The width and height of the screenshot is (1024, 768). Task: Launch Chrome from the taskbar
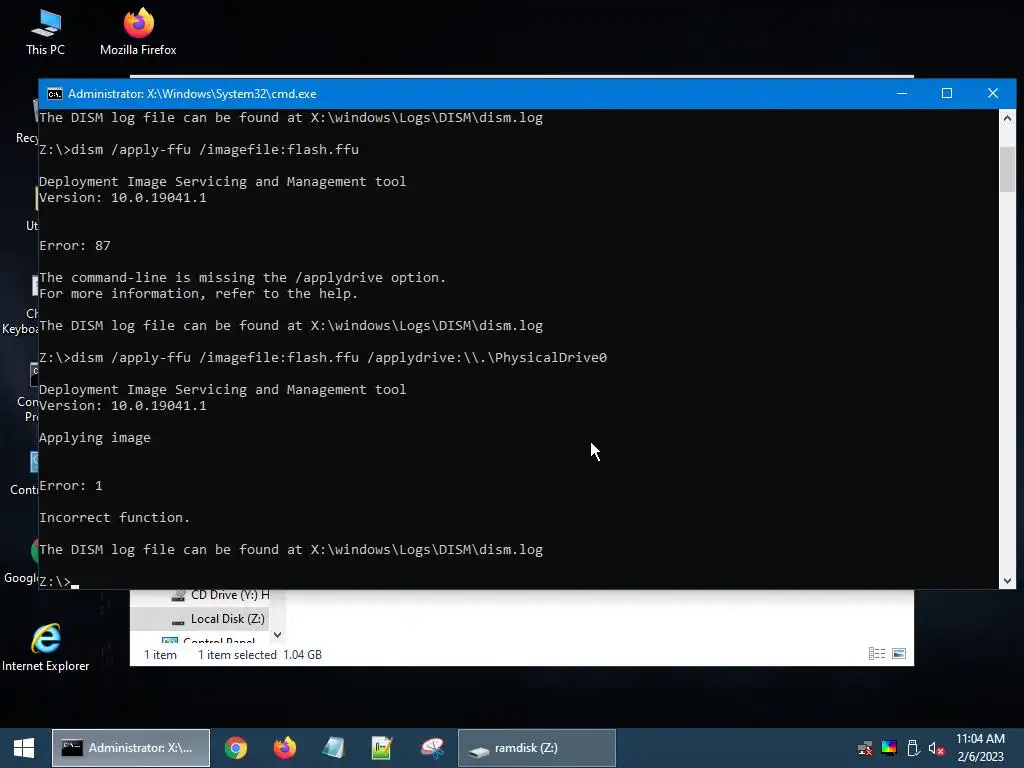[236, 748]
